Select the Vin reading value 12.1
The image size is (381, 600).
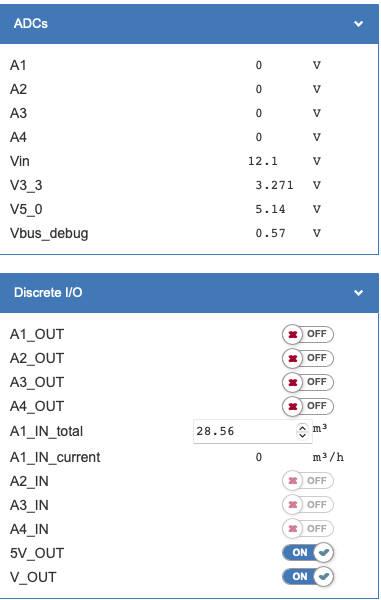263,161
